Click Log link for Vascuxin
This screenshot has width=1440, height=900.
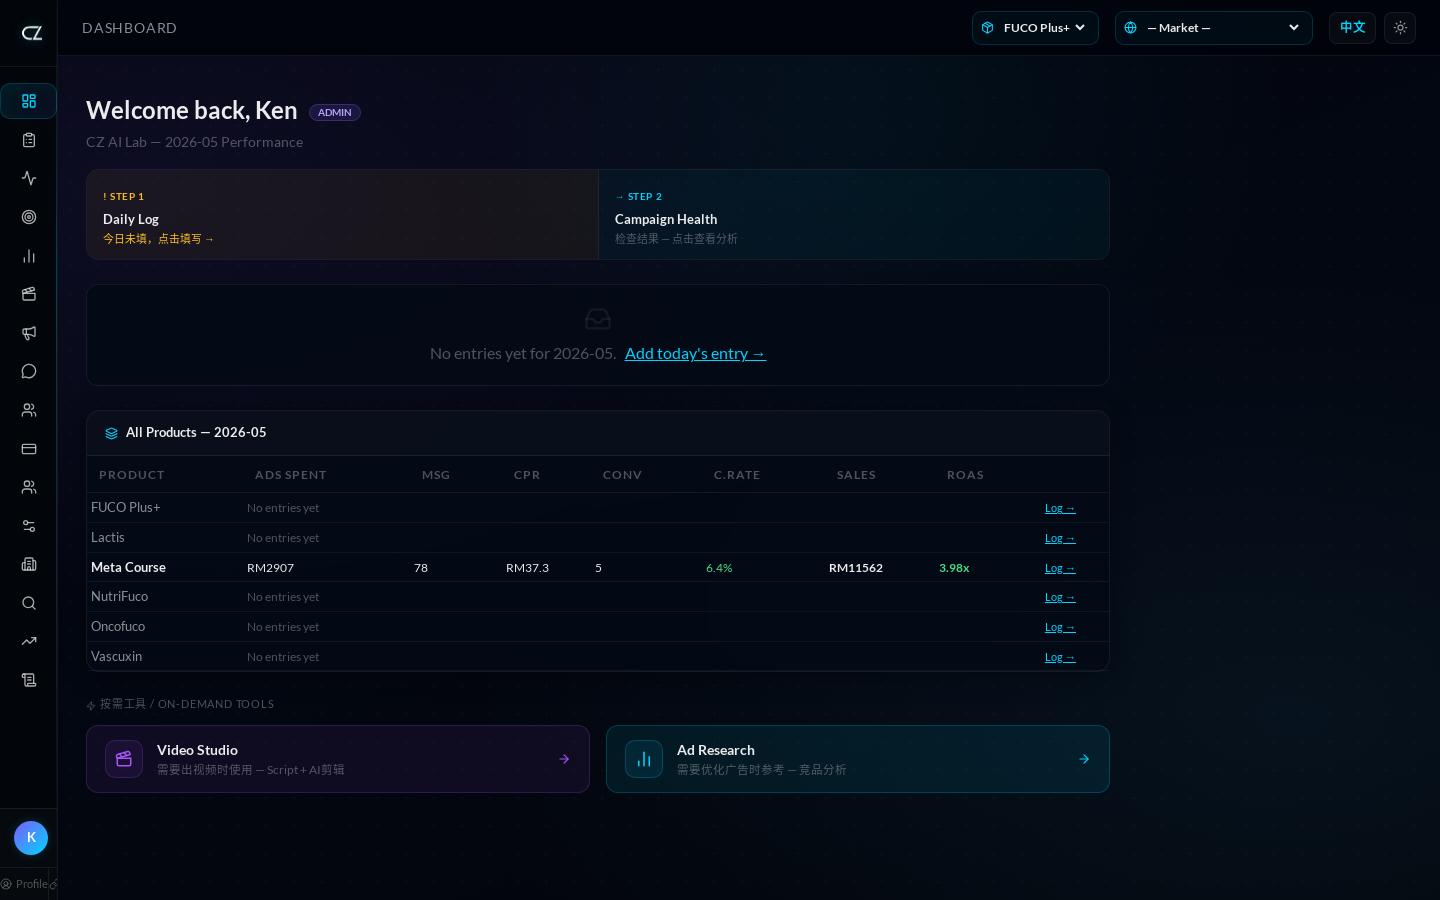[x=1060, y=657]
